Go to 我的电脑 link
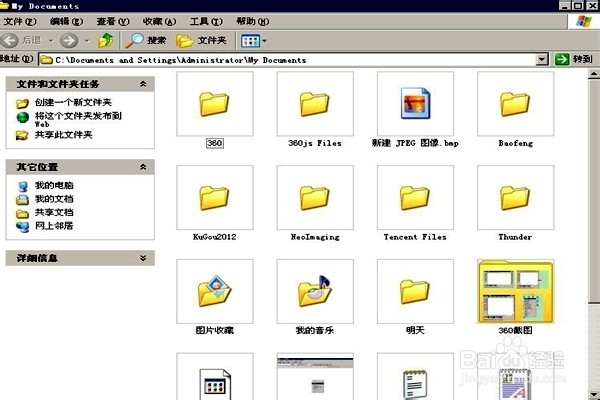Image resolution: width=600 pixels, height=400 pixels. point(54,185)
